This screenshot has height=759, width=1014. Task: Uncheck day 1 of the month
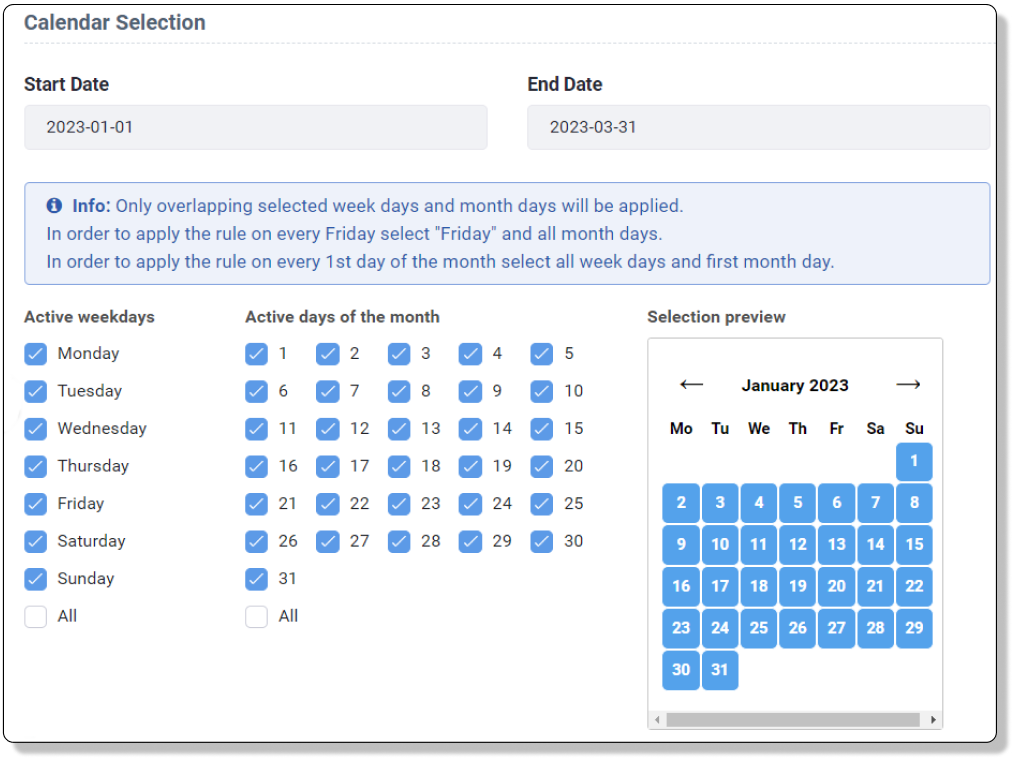(257, 354)
